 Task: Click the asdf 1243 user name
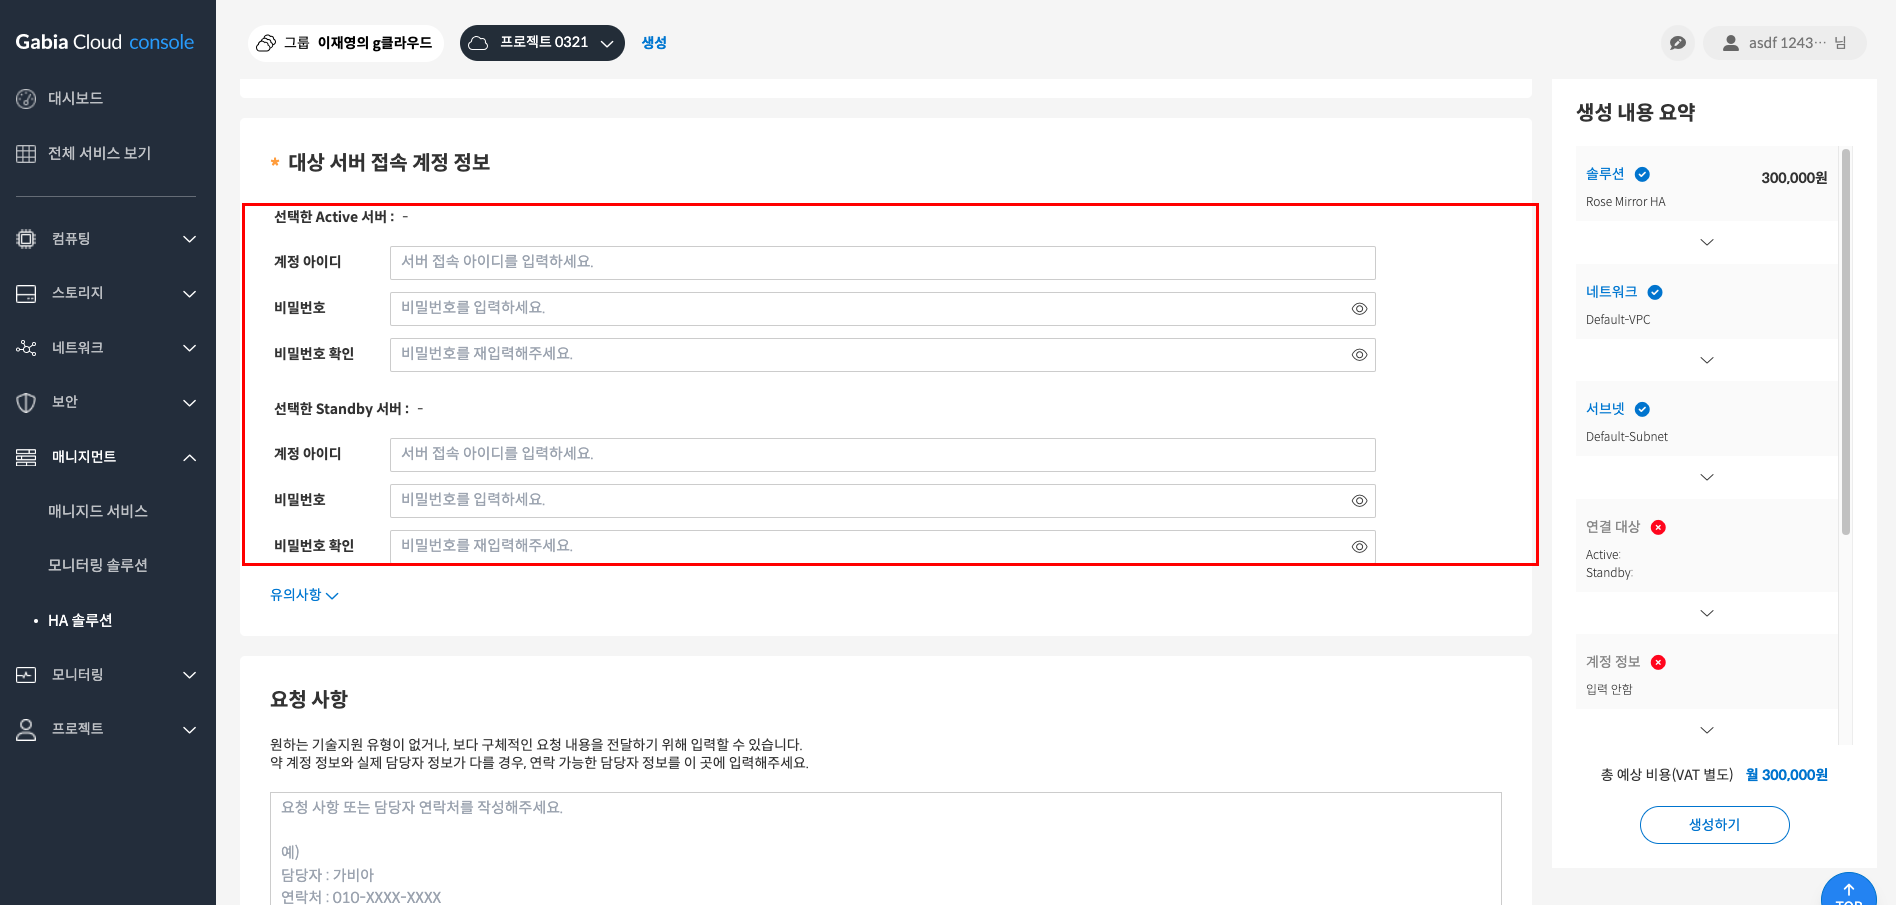pos(1788,43)
